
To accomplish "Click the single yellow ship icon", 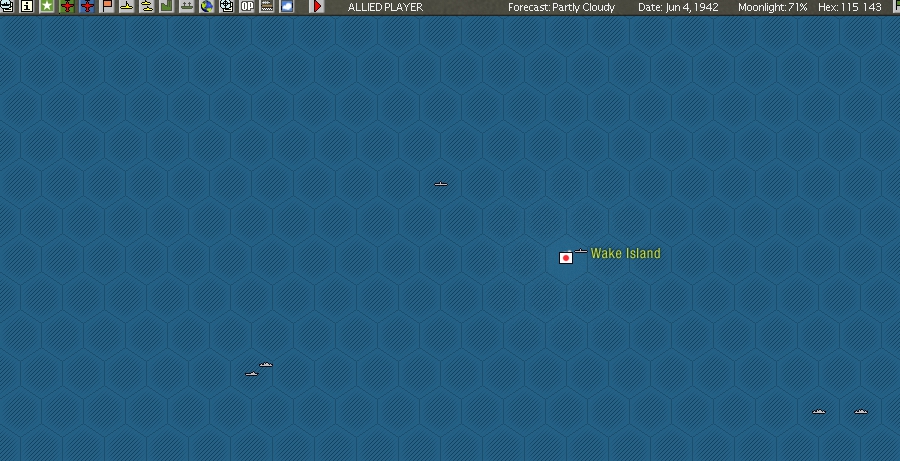I will tap(127, 6).
